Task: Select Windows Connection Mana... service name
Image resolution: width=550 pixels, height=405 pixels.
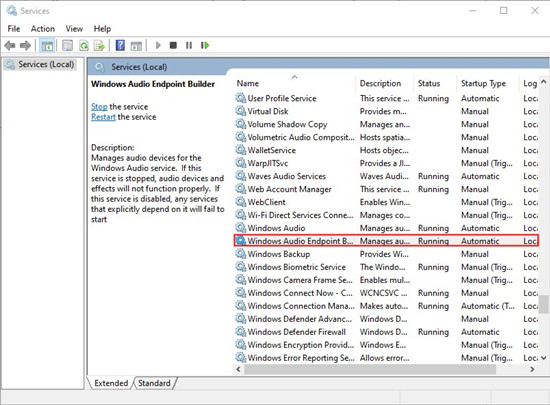Action: (x=301, y=306)
